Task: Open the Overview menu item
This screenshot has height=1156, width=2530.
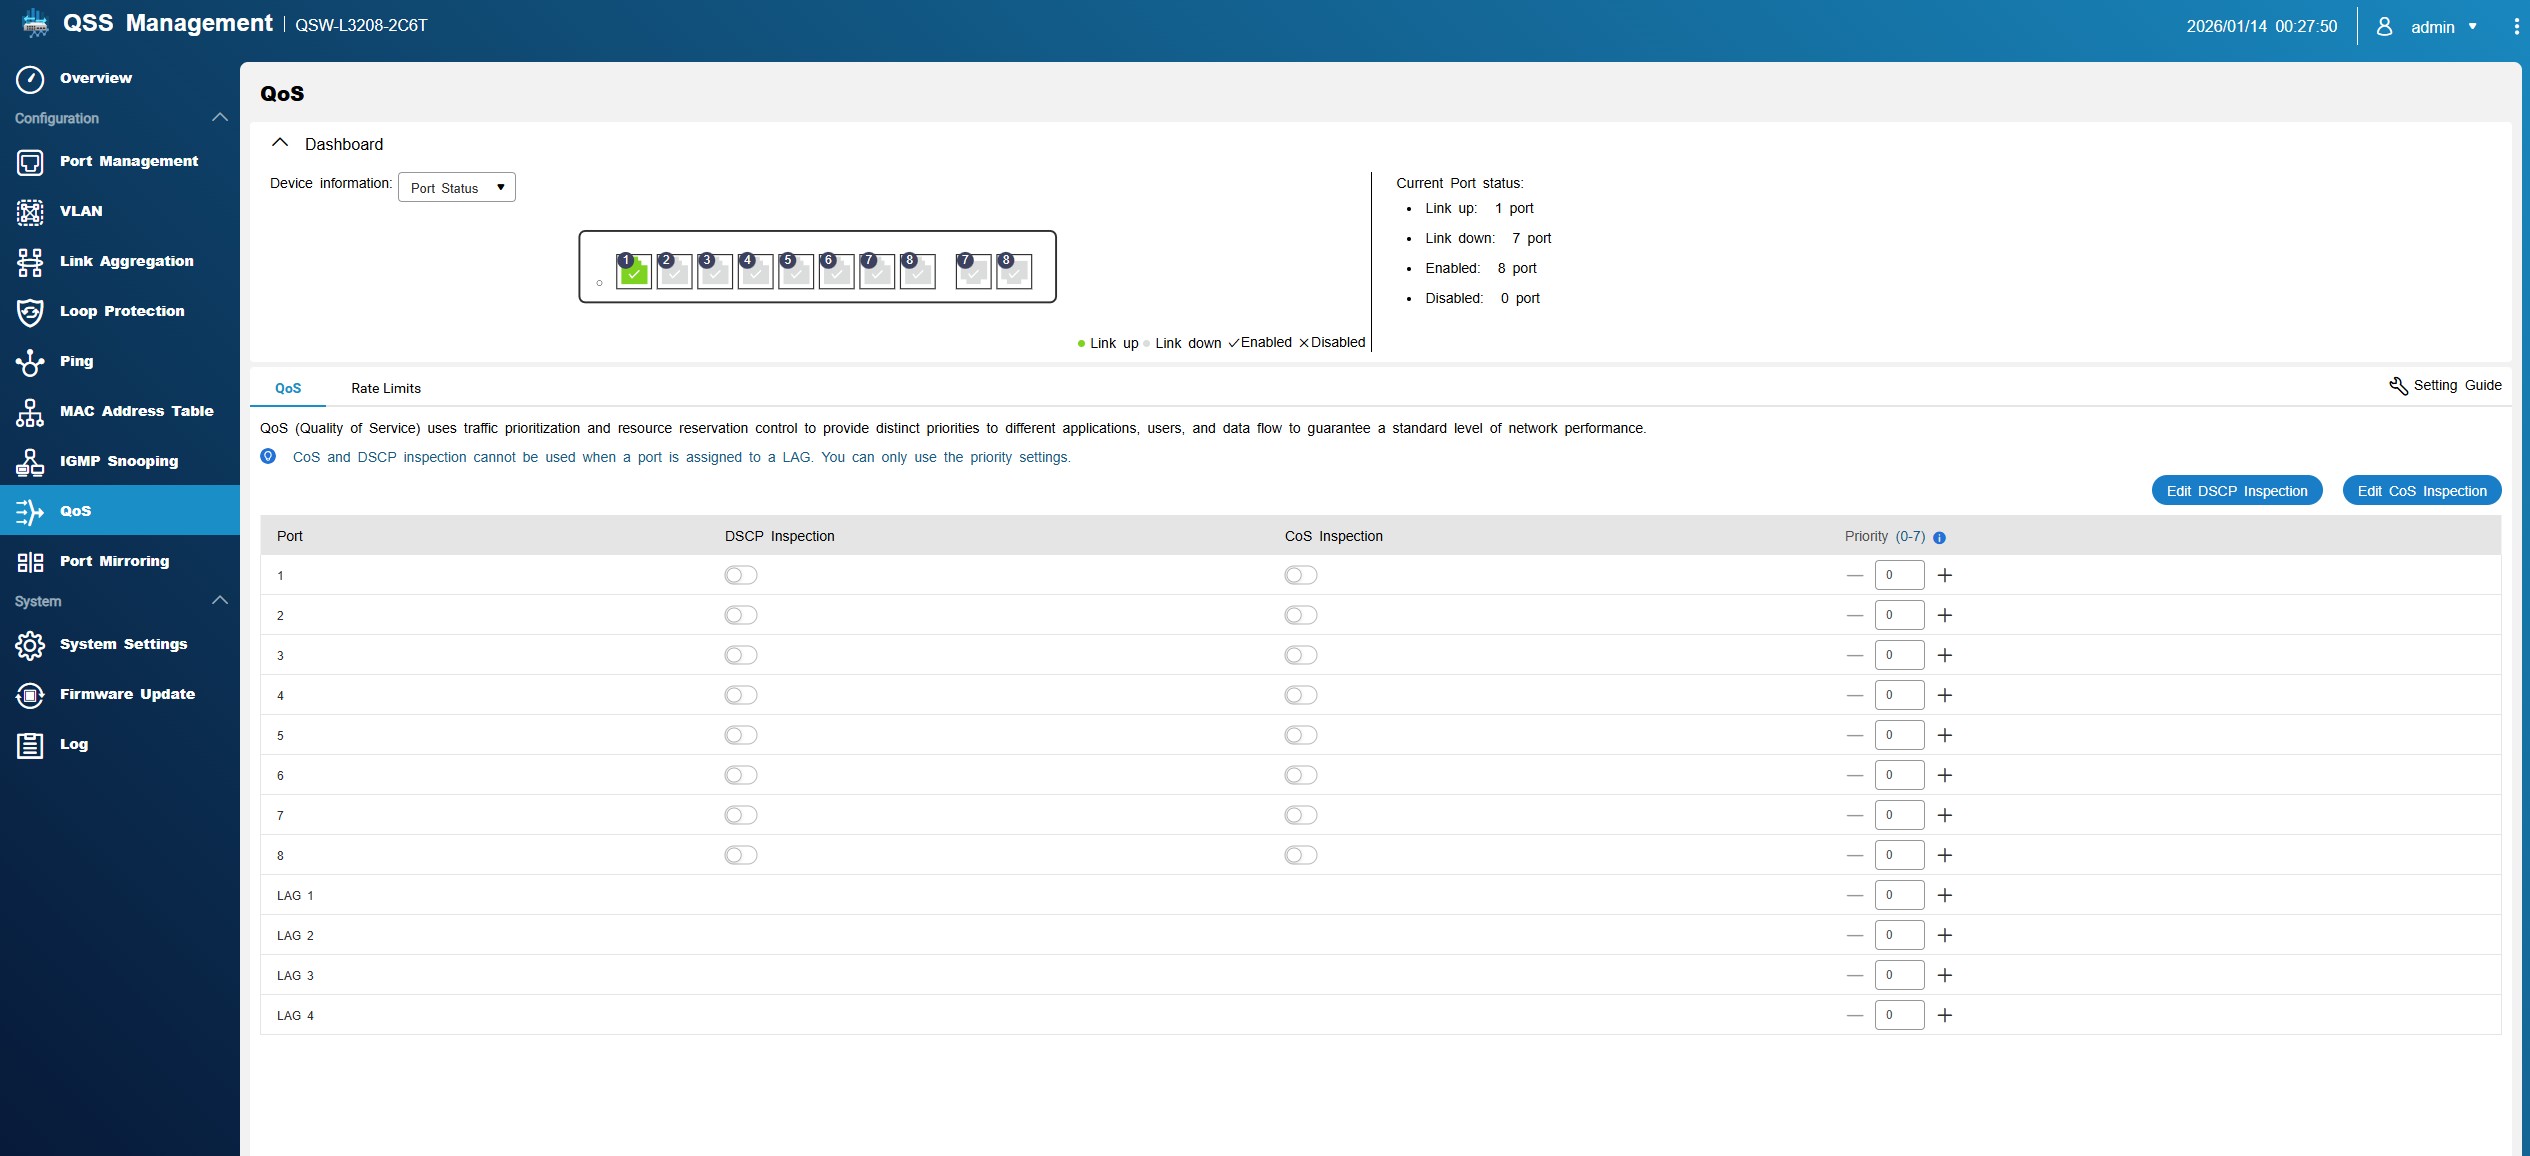Action: click(95, 78)
